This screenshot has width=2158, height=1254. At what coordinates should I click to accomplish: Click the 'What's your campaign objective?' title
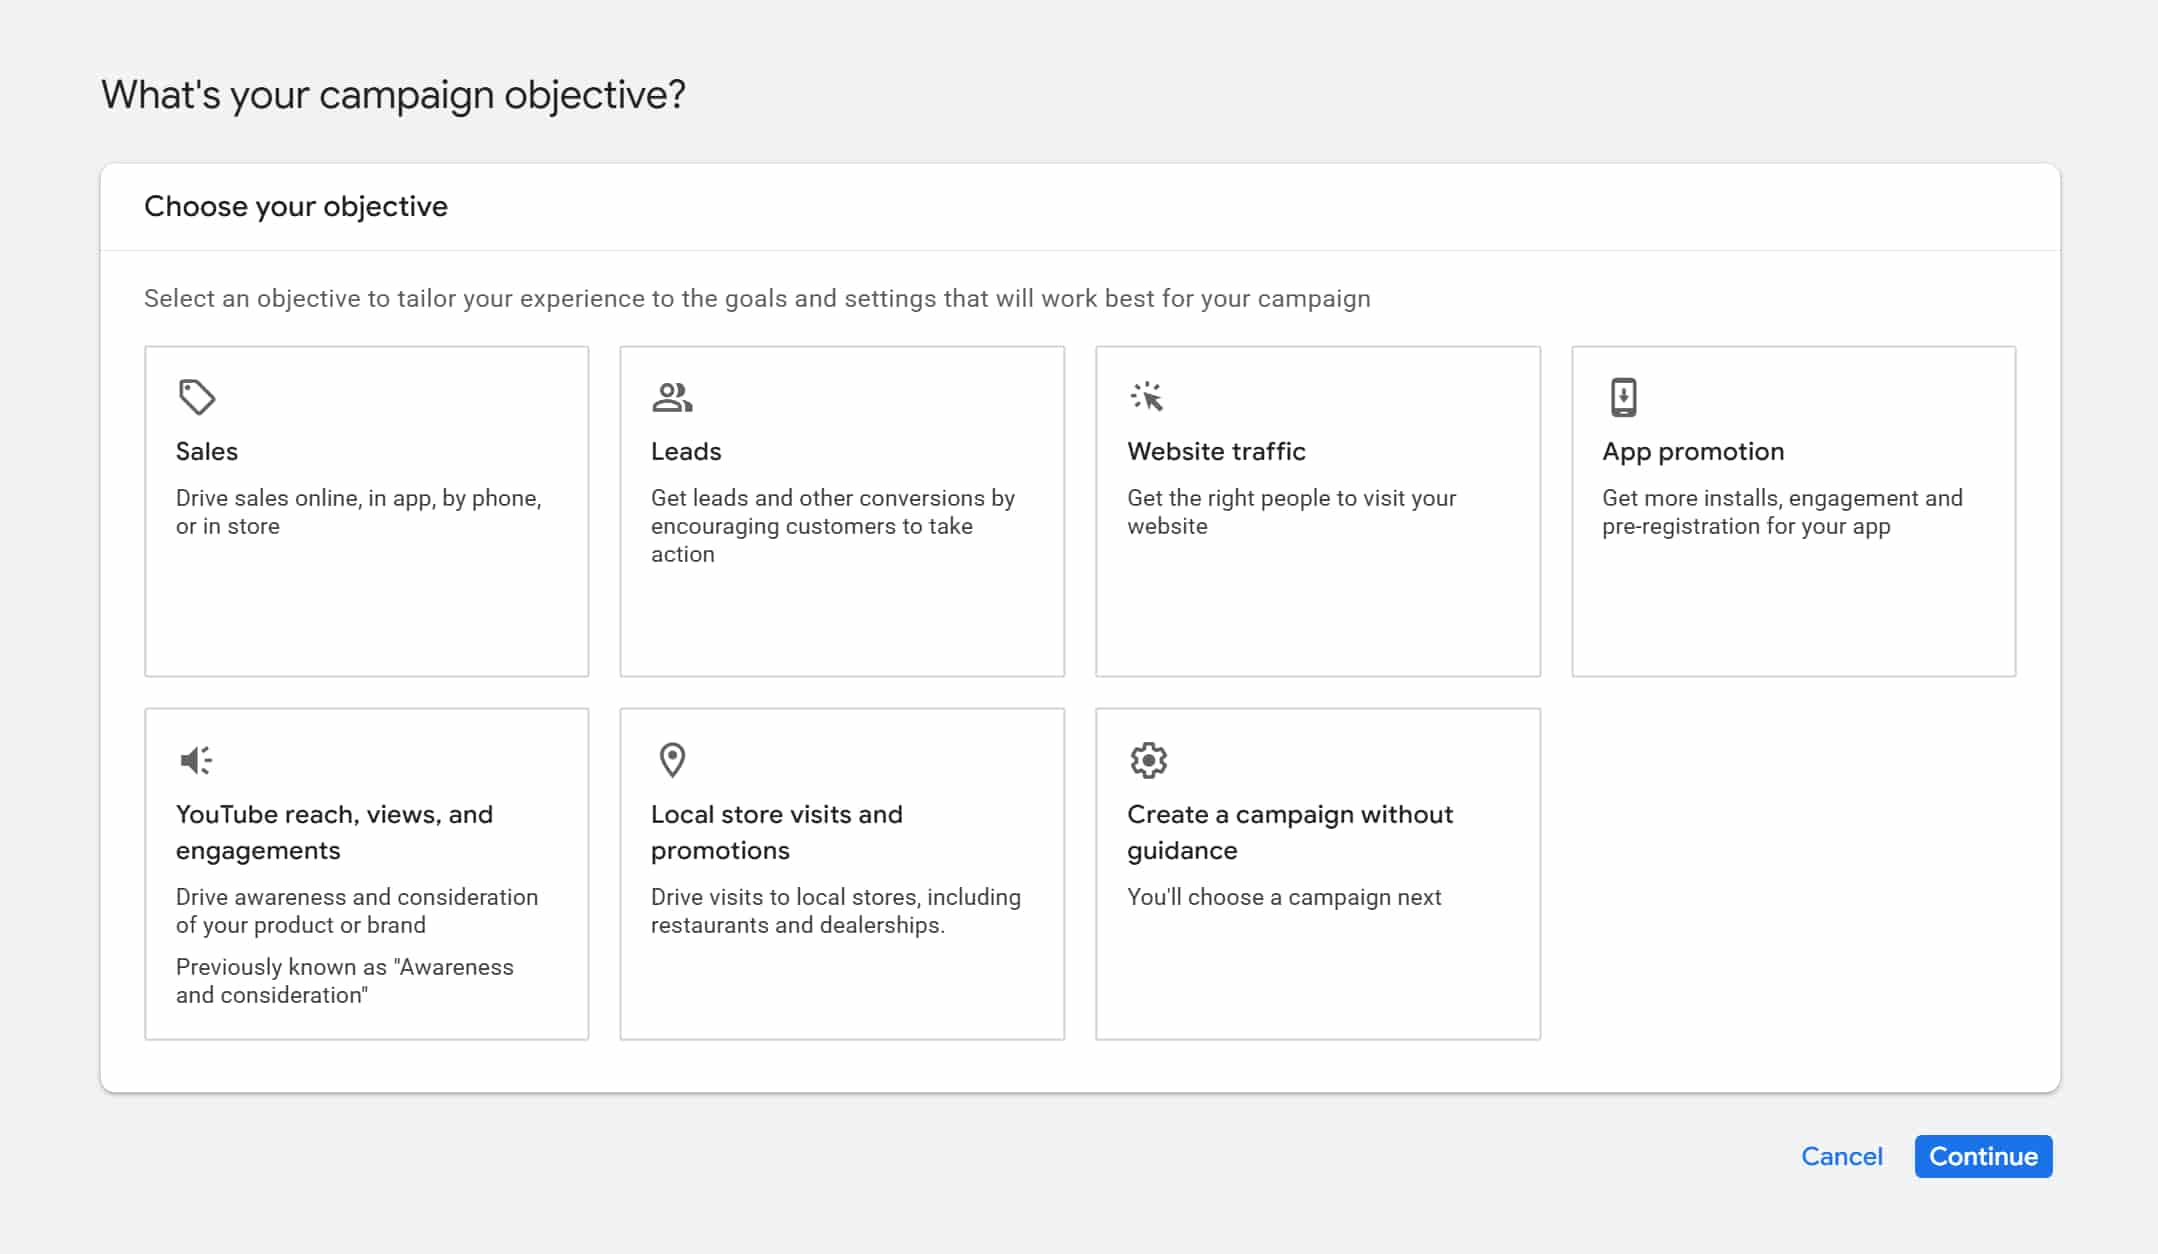click(x=393, y=95)
